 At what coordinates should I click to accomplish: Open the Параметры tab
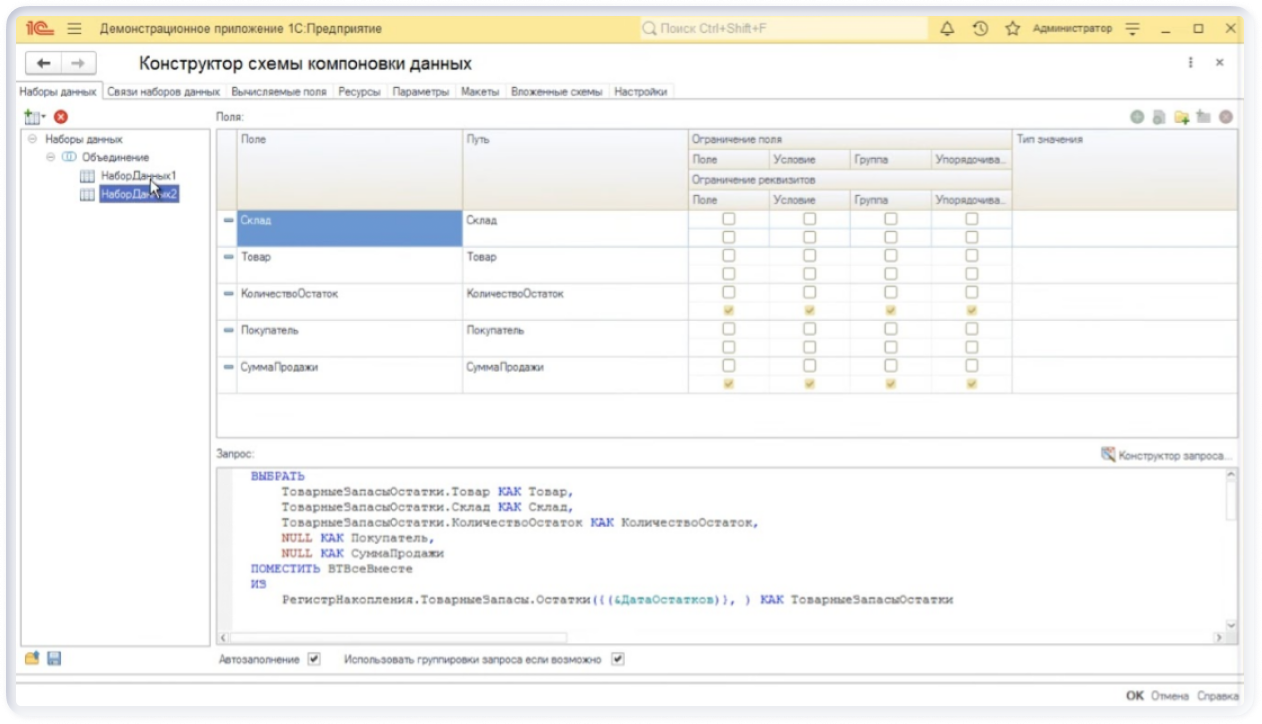click(x=421, y=92)
